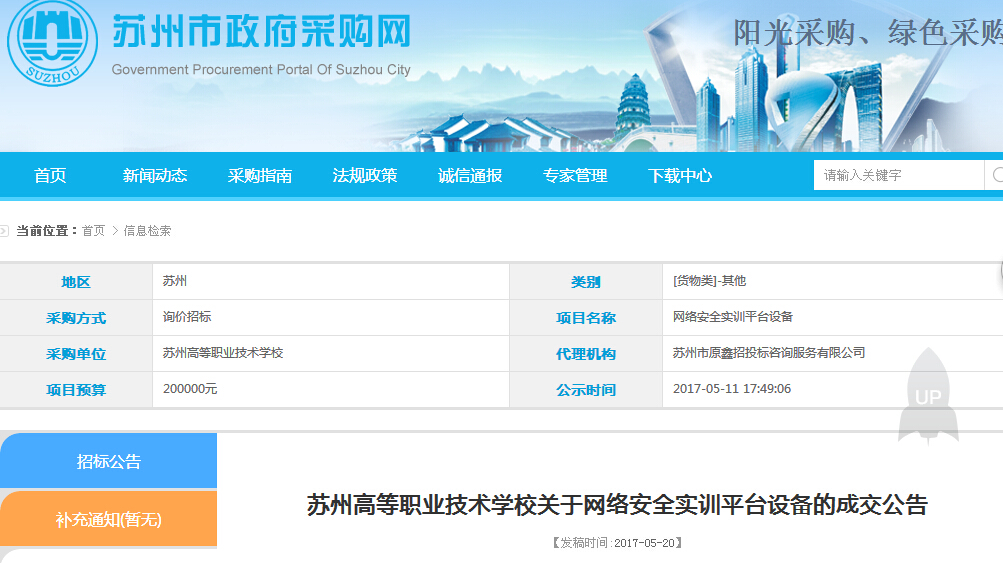Open the 新闻动态 navigation item
The width and height of the screenshot is (1003, 563).
pos(155,175)
